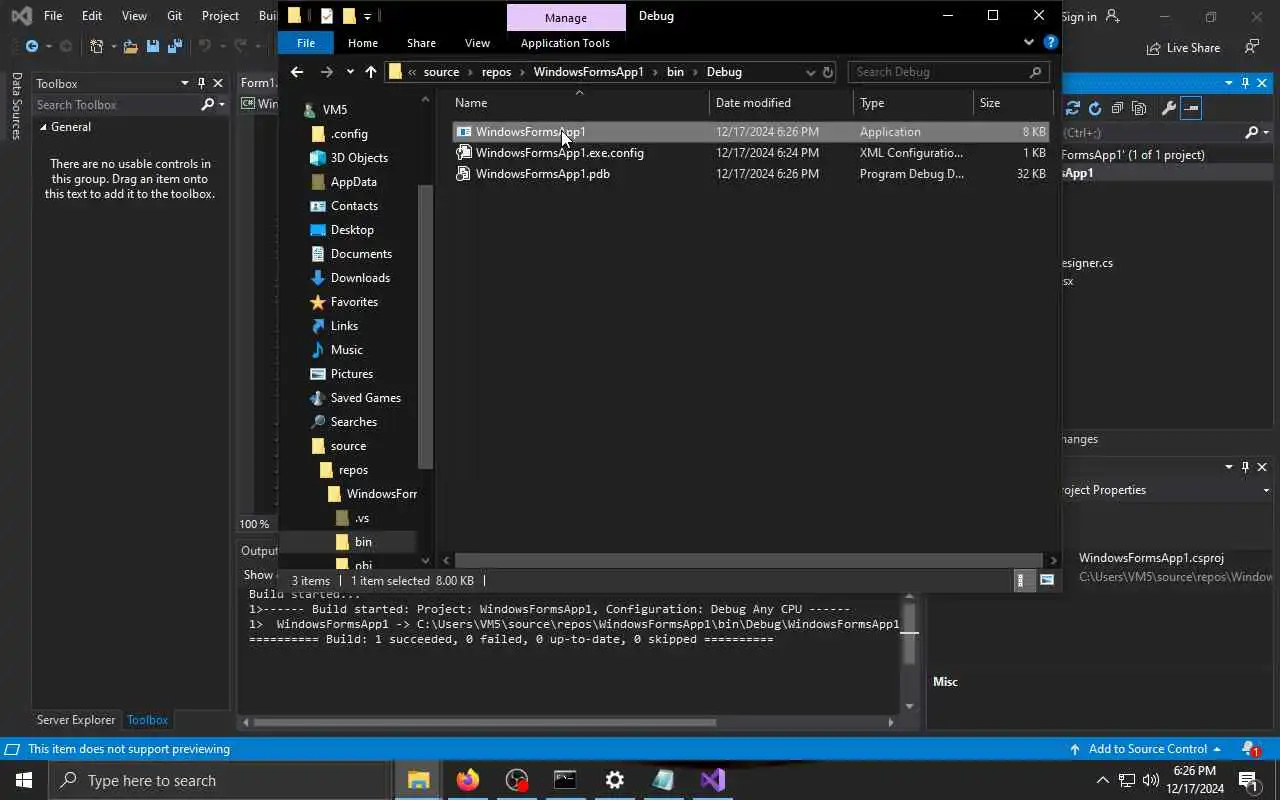
Task: Switch to Server Explorer tab
Action: (x=76, y=720)
